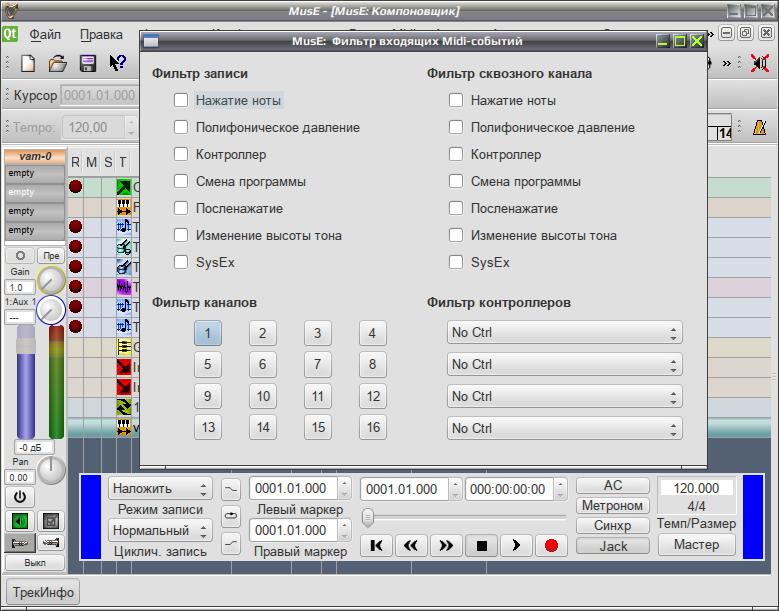
Task: Open the bottom 'No Ctrl' controller filter dropdown
Action: 564,428
